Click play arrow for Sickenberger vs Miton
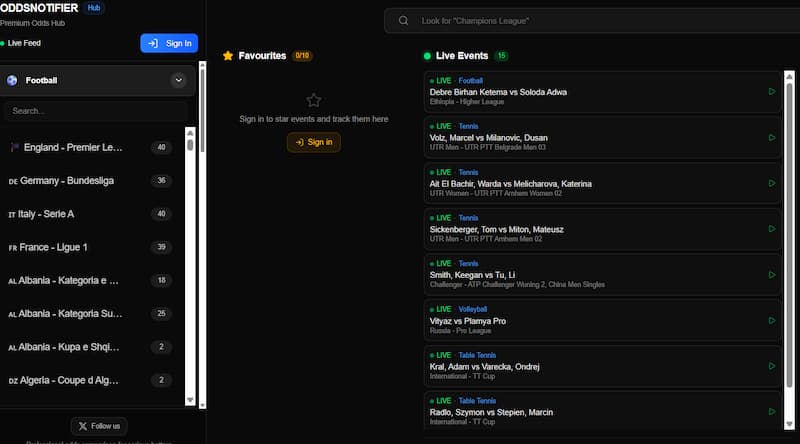The width and height of the screenshot is (800, 444). [x=772, y=229]
